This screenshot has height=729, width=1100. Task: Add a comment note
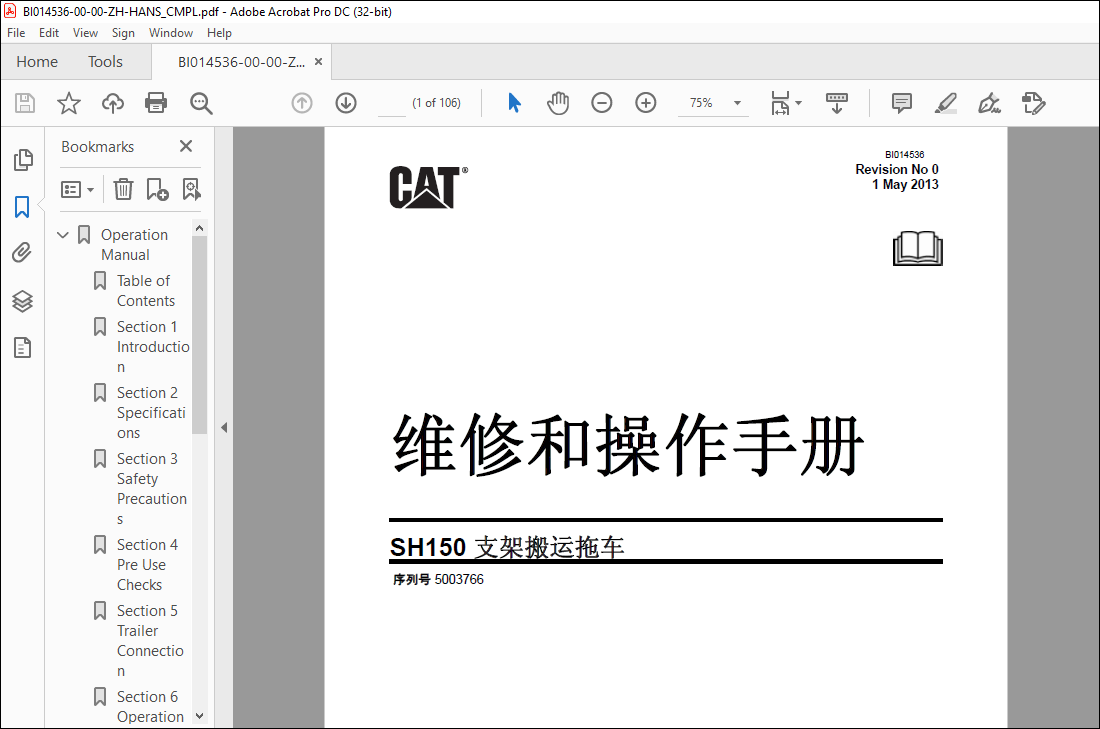(x=901, y=103)
